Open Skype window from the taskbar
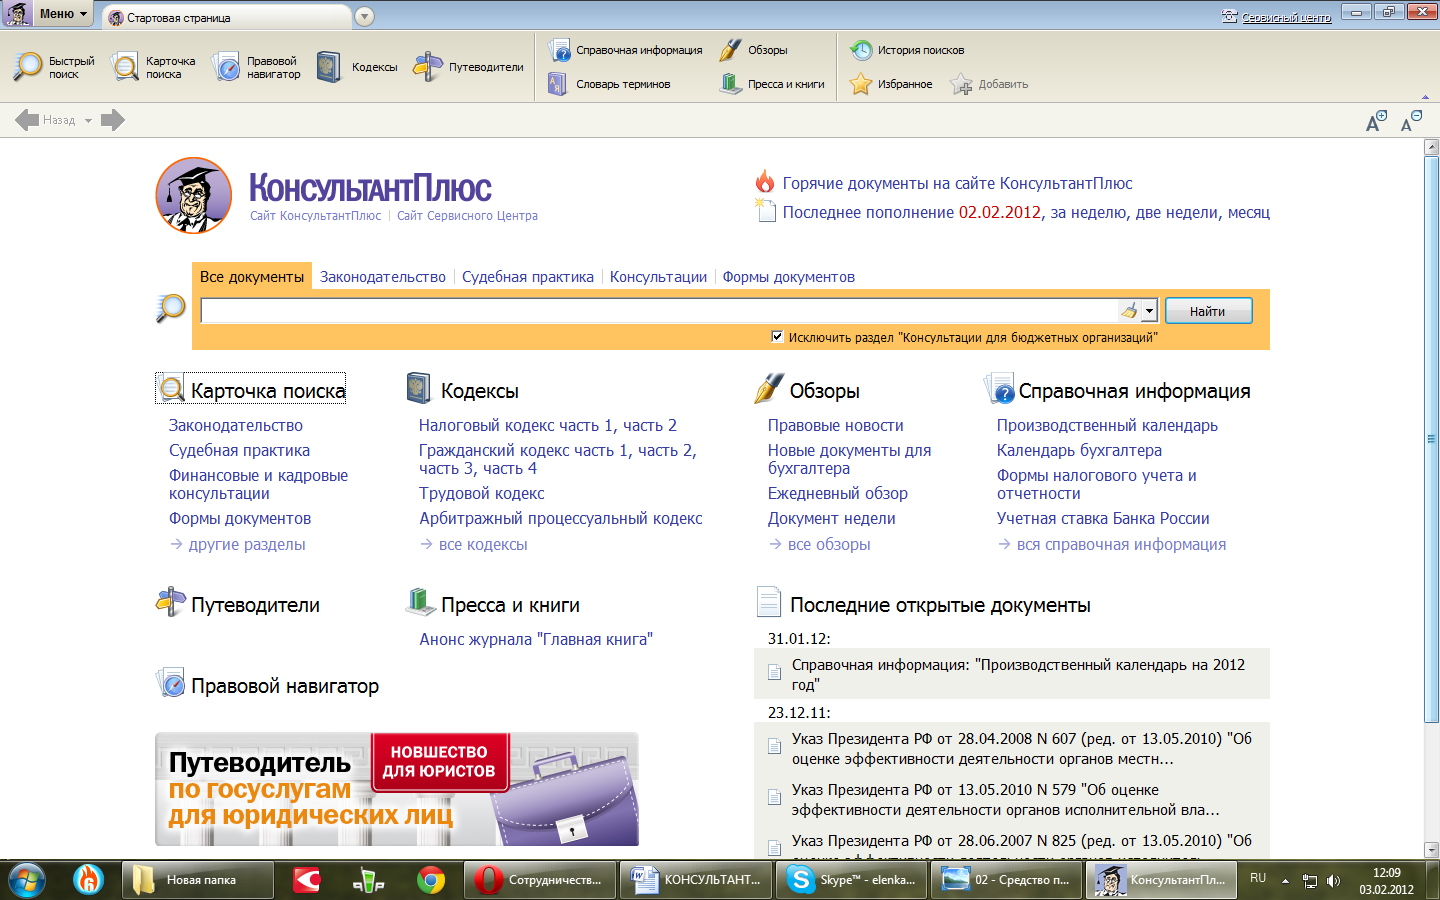Screen dimensions: 1440x900 [853, 880]
